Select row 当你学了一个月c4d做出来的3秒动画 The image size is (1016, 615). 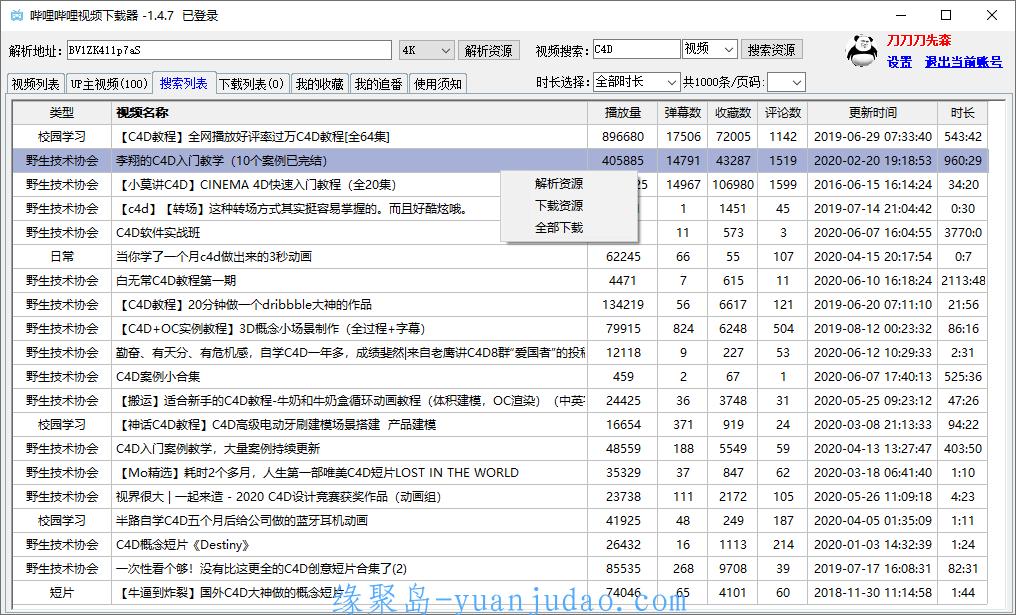pyautogui.click(x=500, y=257)
